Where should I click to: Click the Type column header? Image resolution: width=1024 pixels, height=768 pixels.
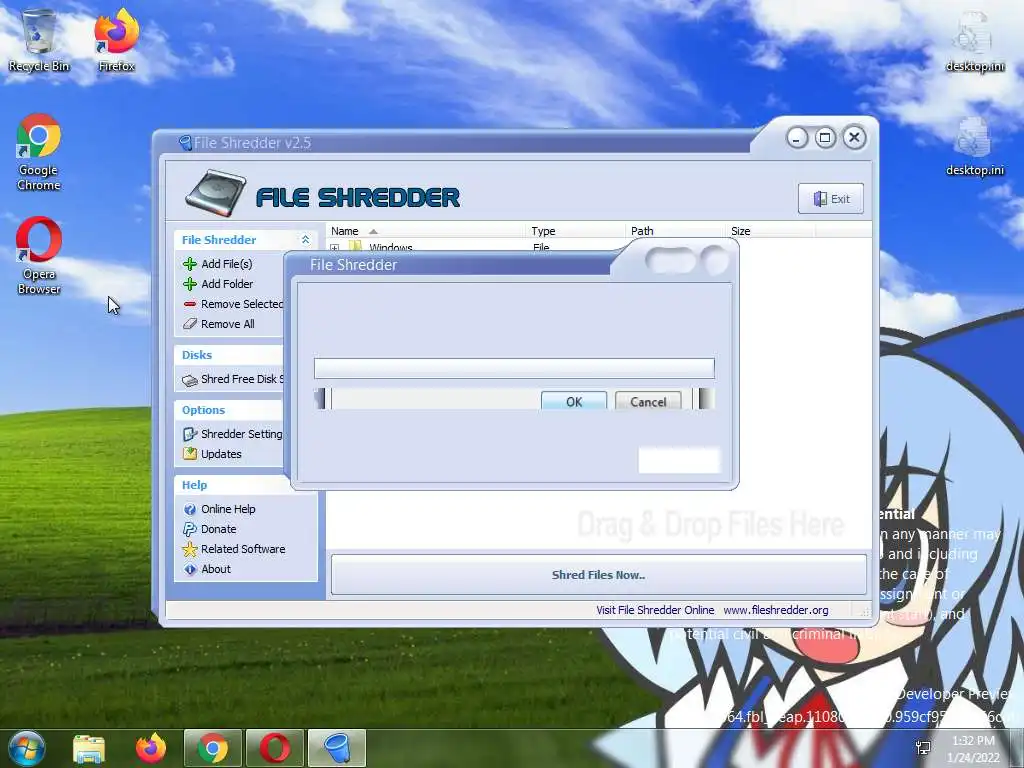[x=575, y=231]
